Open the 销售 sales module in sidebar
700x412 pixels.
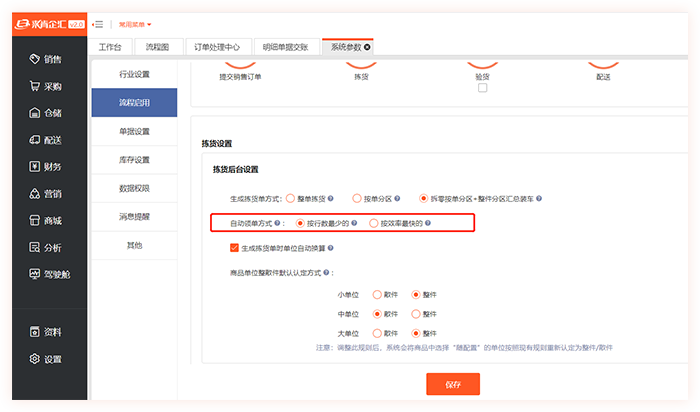[46, 59]
